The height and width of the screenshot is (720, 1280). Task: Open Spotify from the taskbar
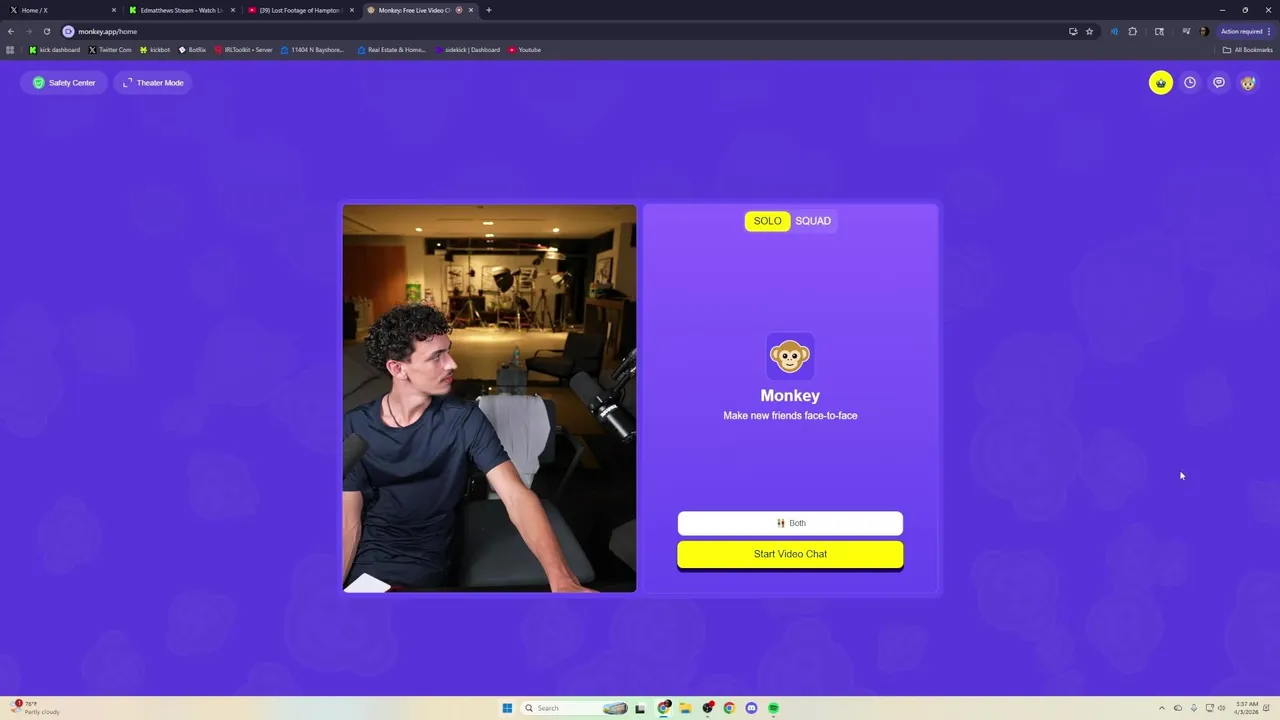click(x=774, y=708)
